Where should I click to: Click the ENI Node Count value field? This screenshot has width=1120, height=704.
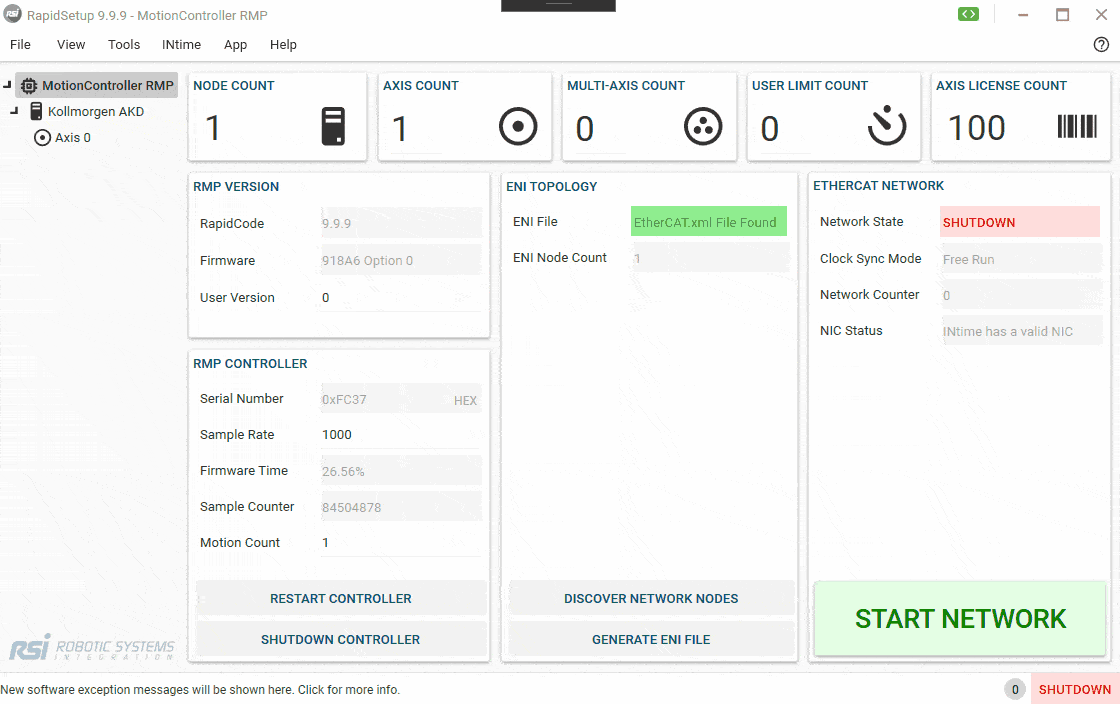710,258
